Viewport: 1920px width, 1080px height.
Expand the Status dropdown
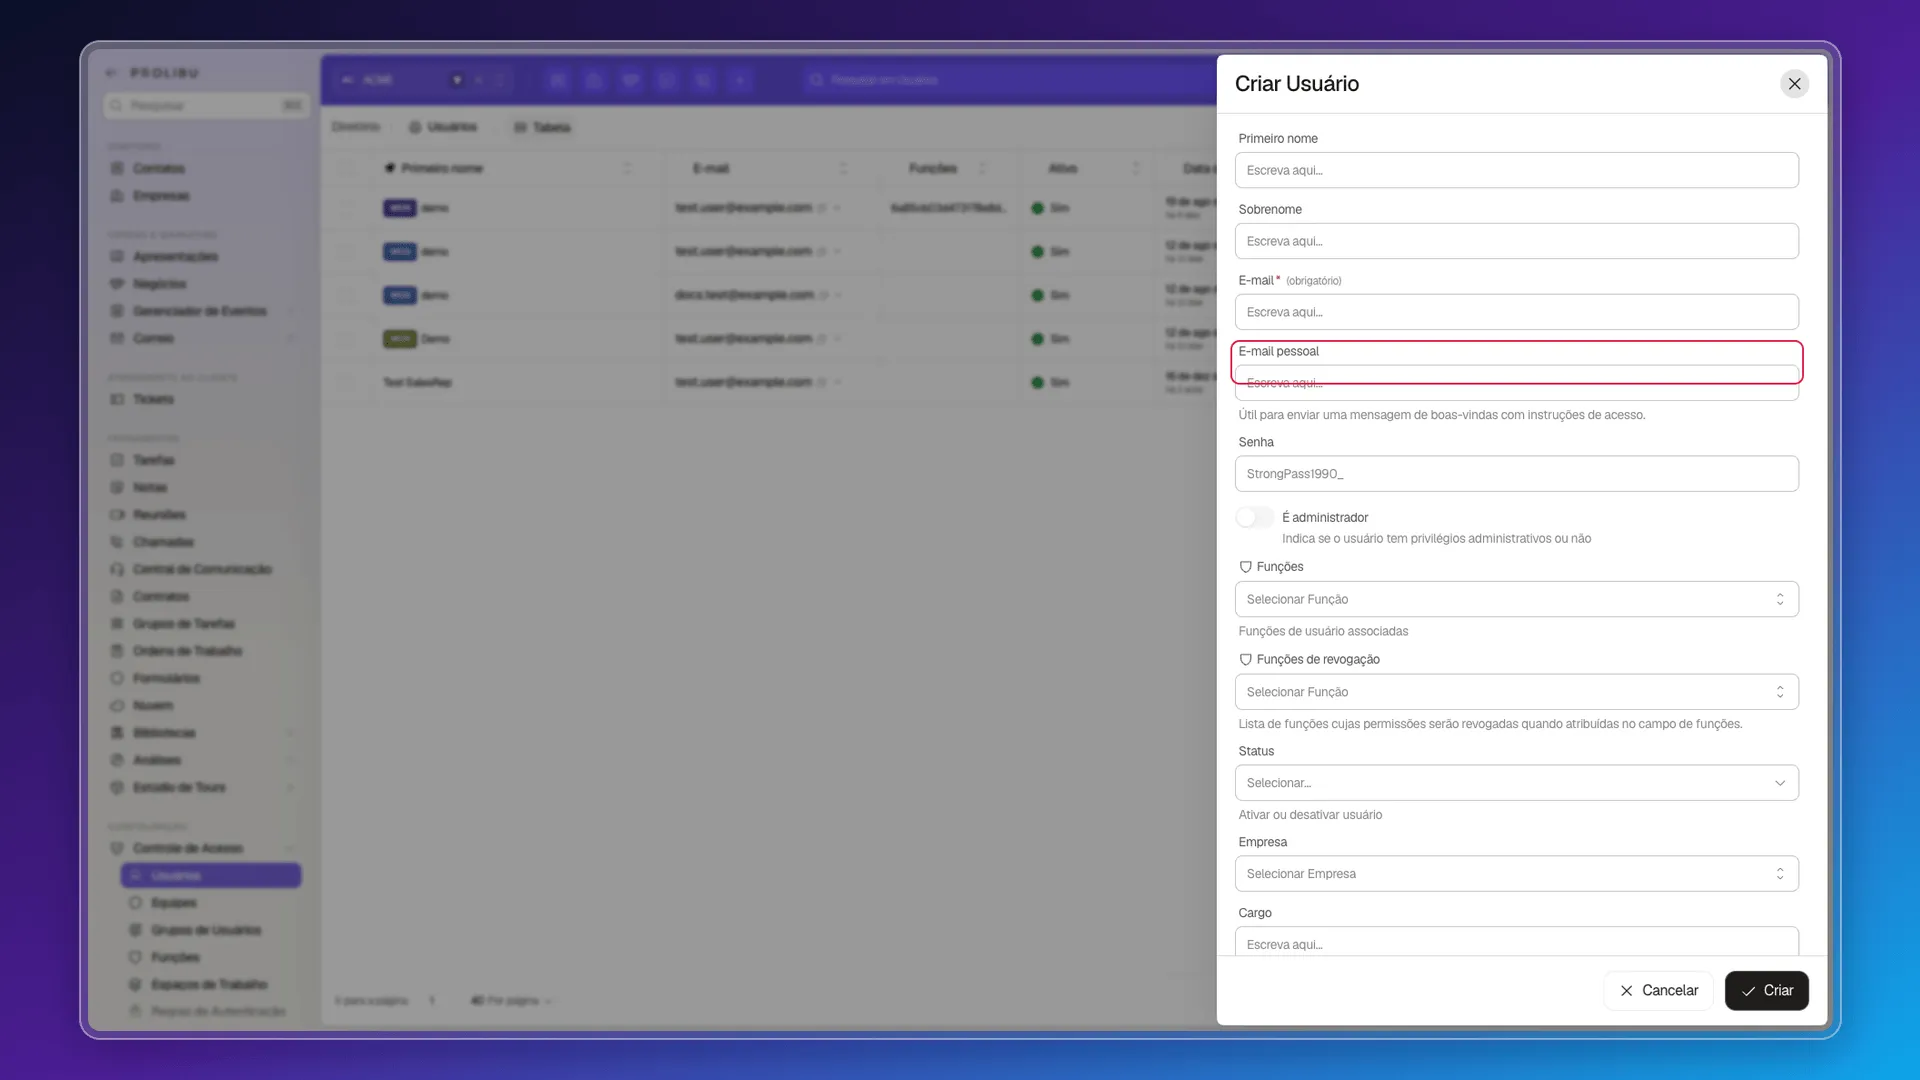(x=1516, y=783)
